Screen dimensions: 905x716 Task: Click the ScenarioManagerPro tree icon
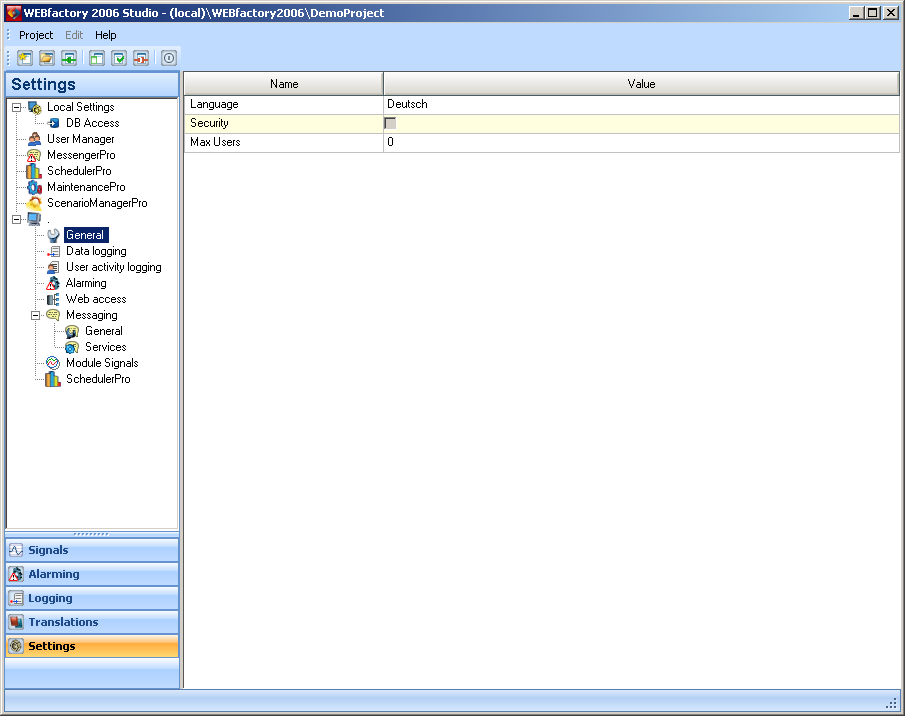coord(34,203)
